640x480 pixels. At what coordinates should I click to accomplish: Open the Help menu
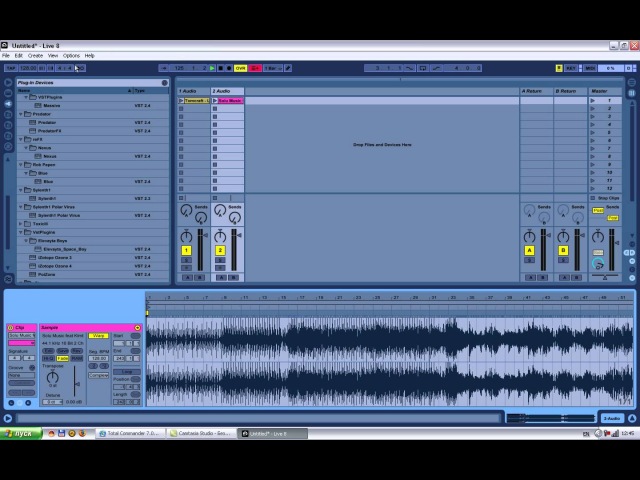(89, 56)
